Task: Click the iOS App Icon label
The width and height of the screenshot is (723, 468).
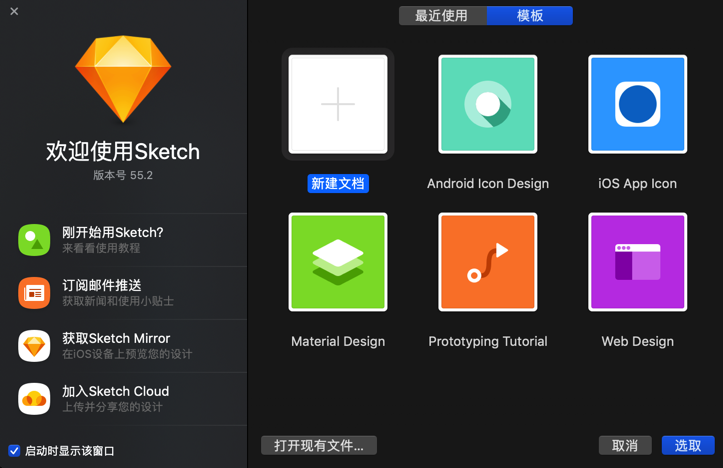Action: (638, 184)
